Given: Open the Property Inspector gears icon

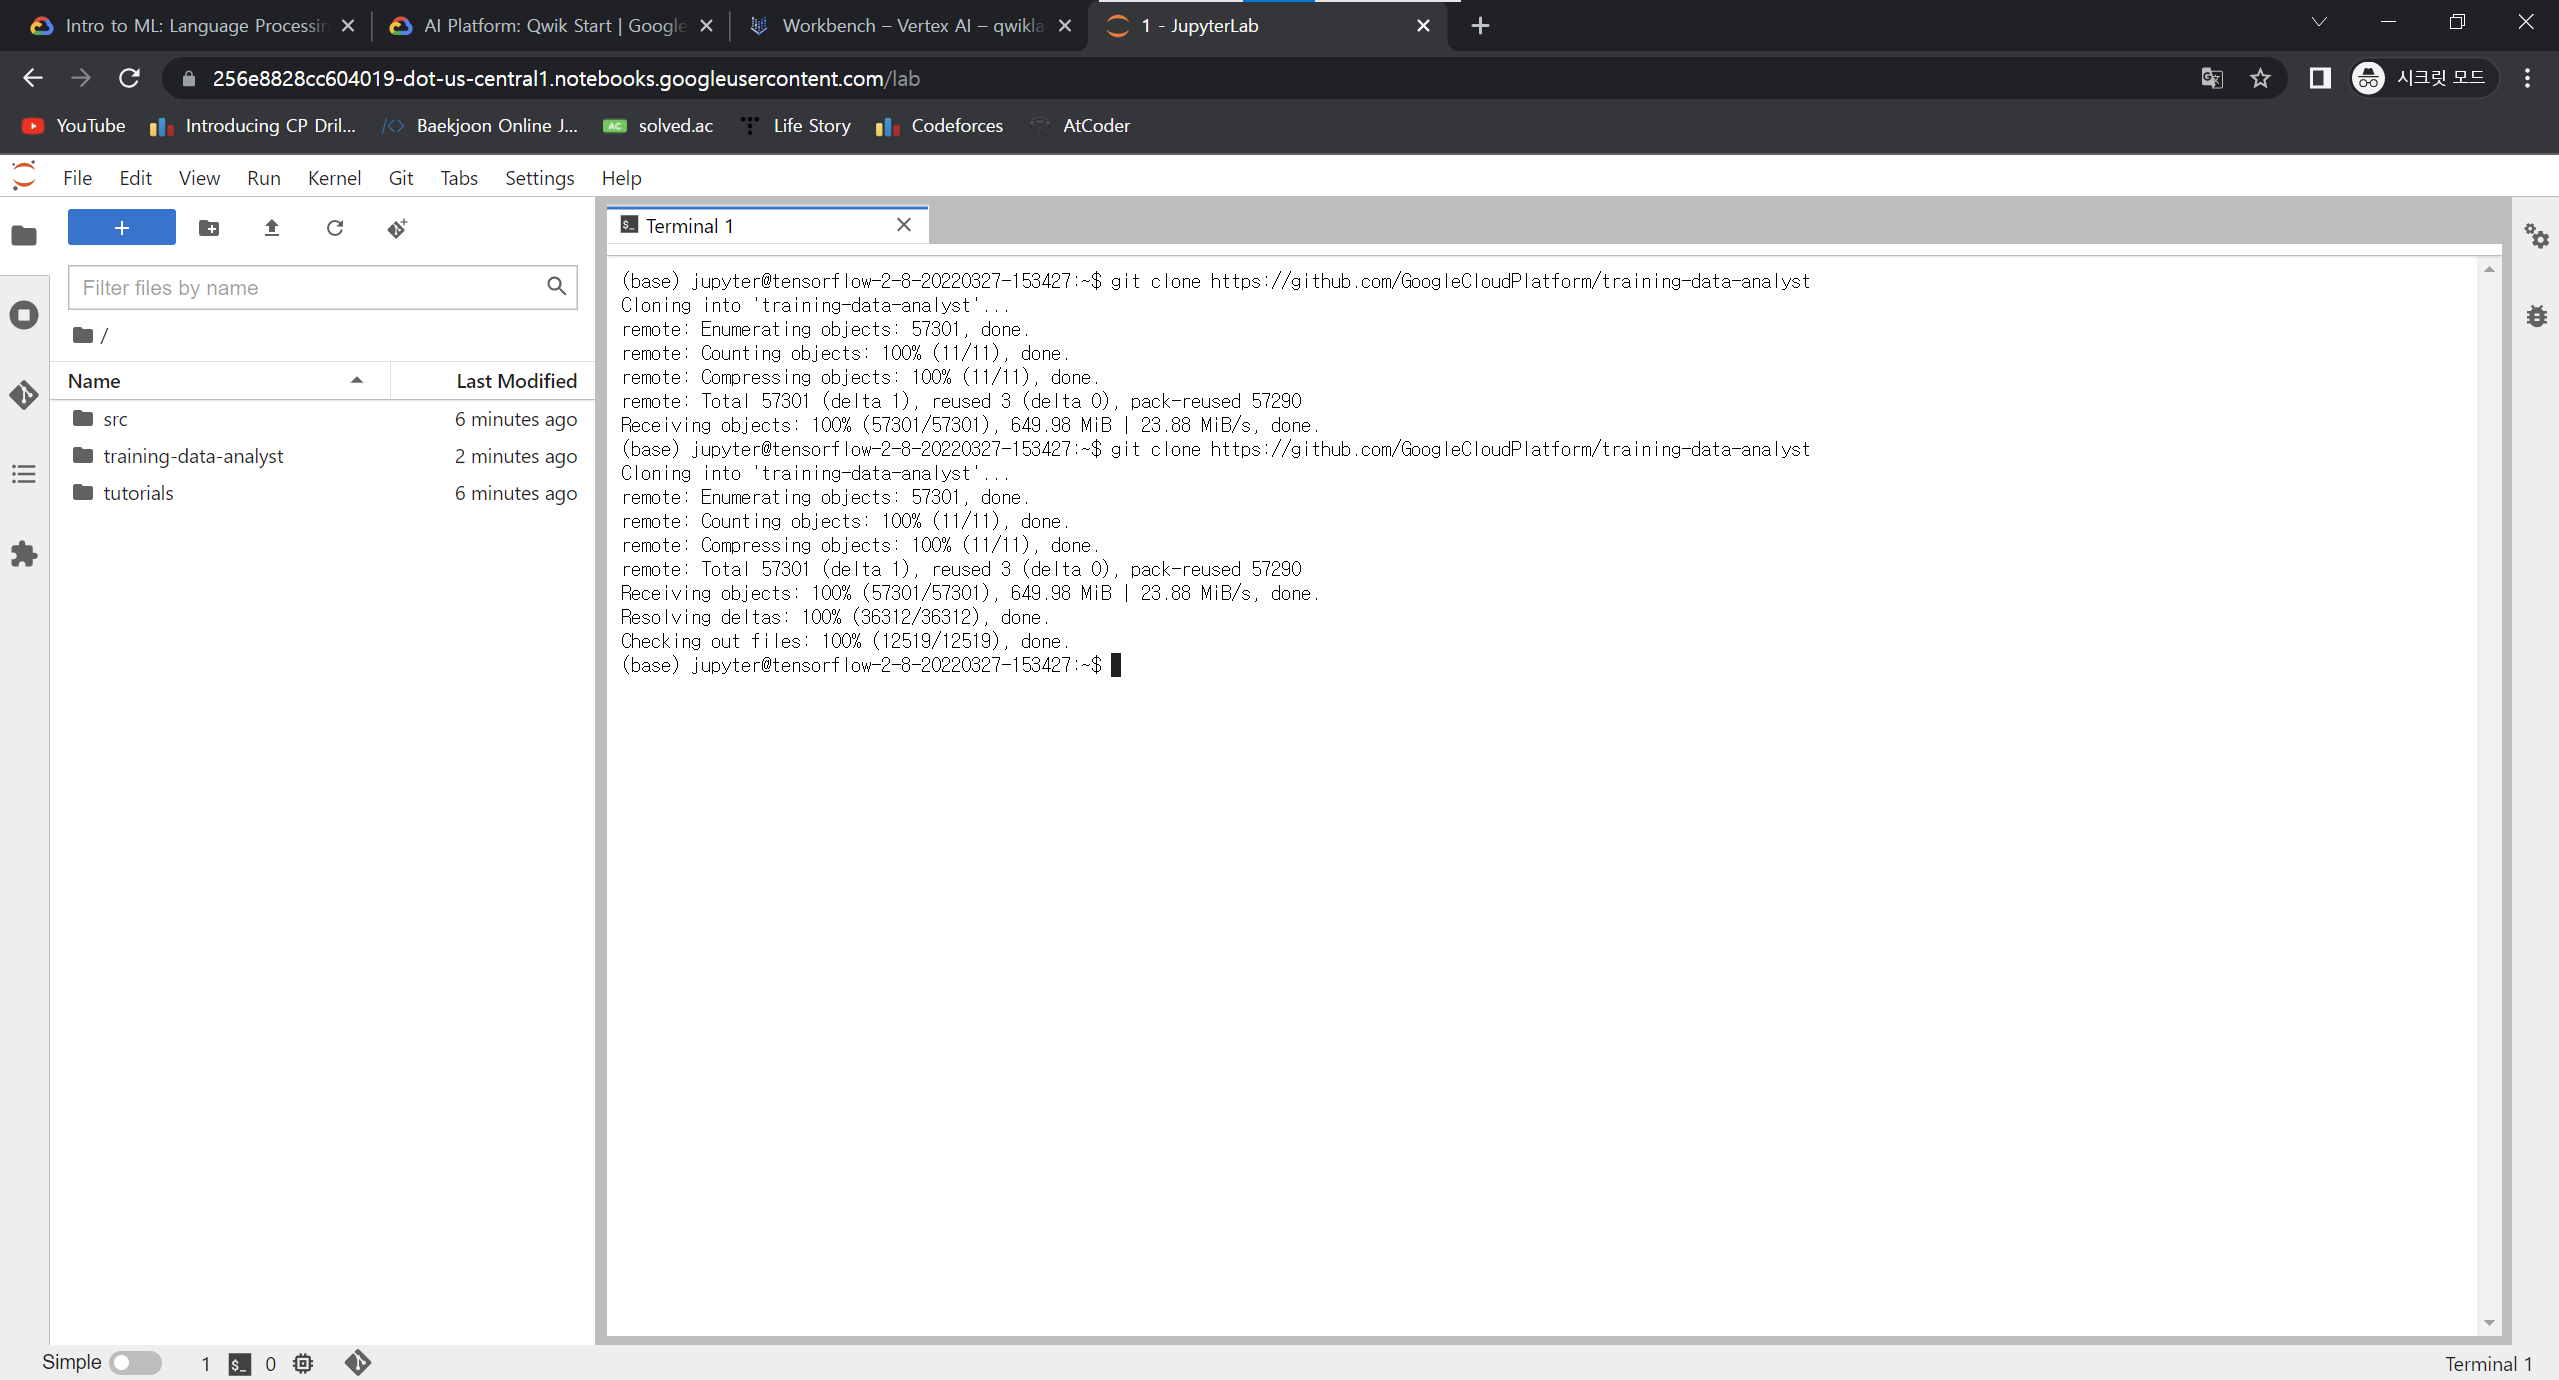Looking at the screenshot, I should (2536, 236).
